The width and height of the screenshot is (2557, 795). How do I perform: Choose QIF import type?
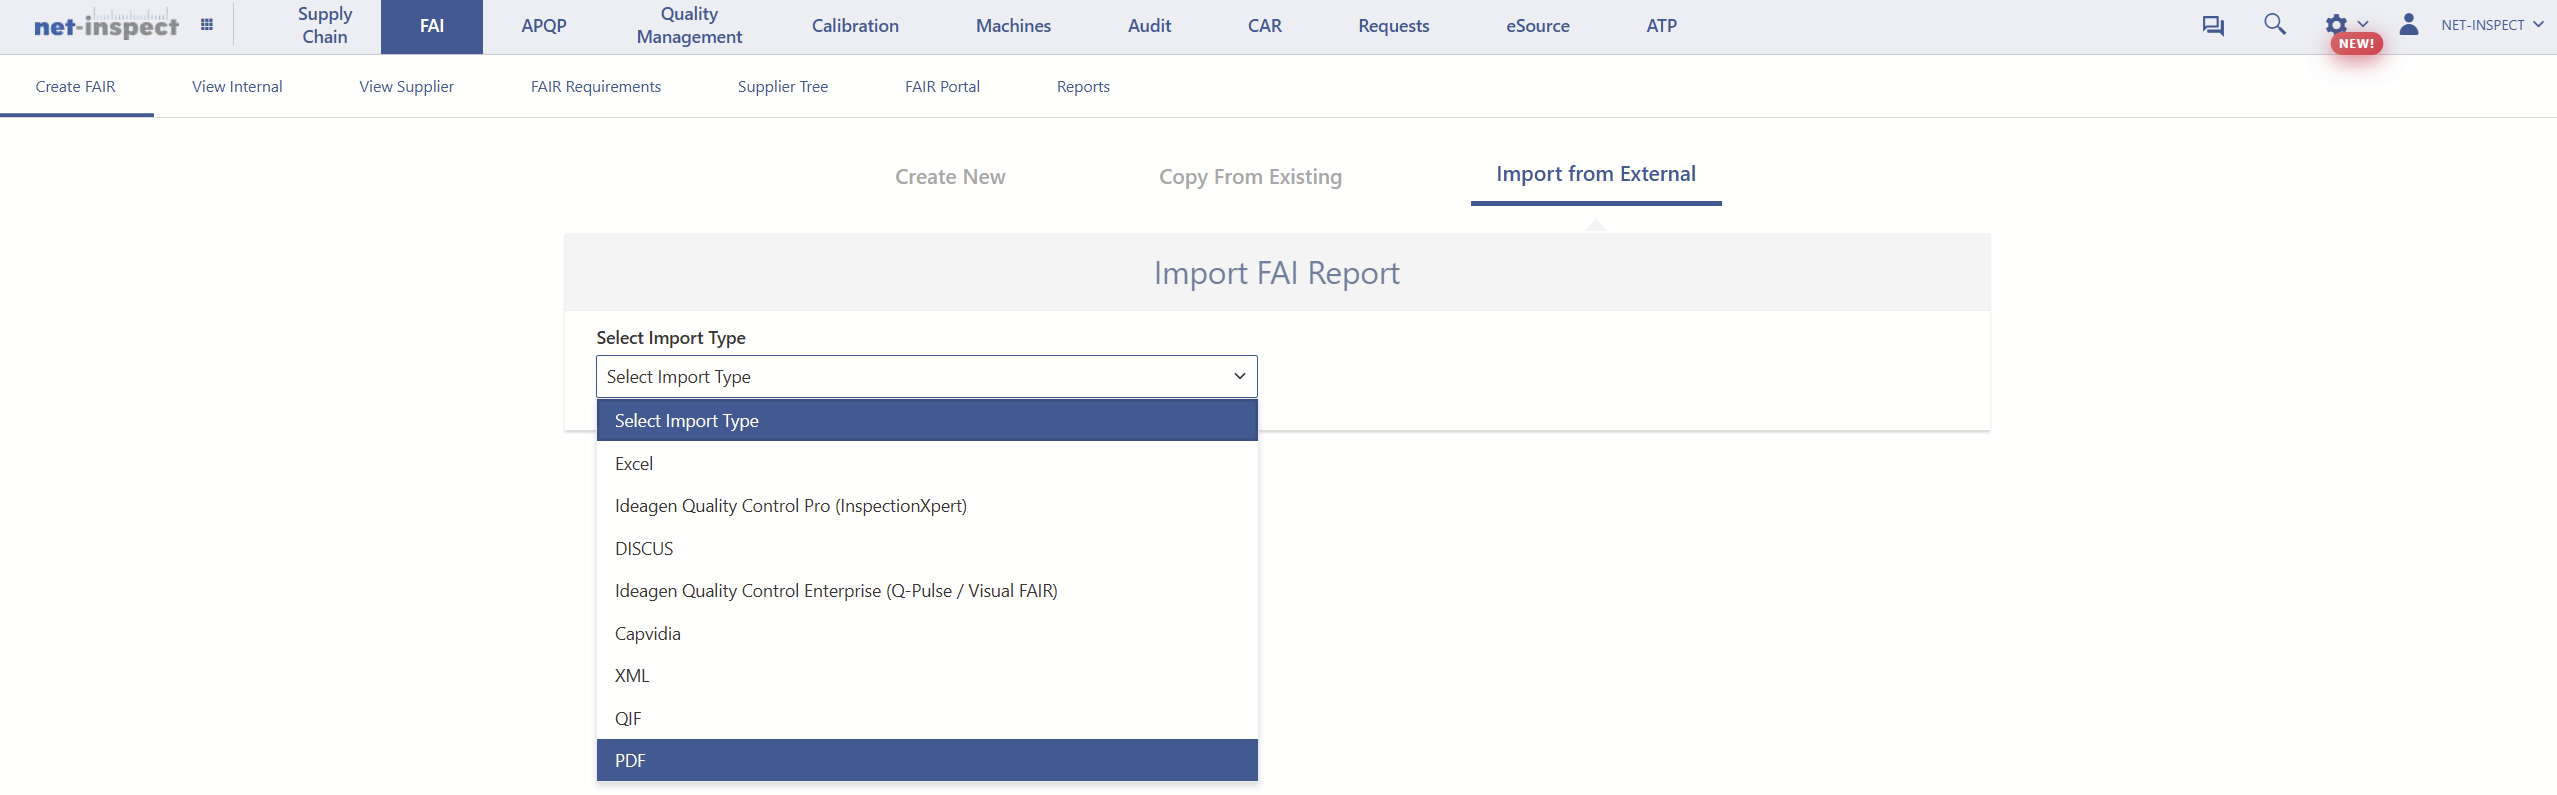927,719
